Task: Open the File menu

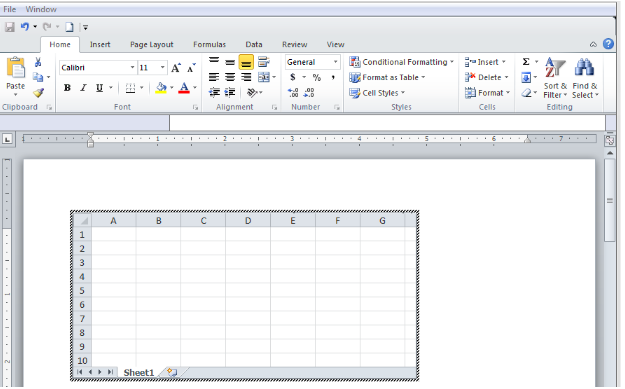Action: [10, 9]
